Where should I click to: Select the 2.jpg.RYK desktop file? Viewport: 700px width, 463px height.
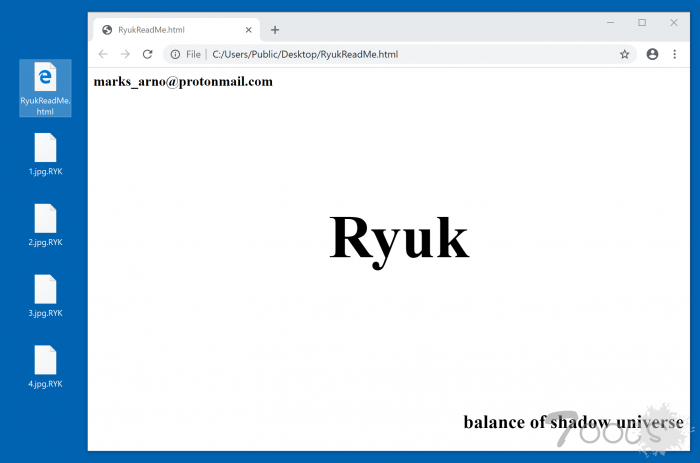[x=45, y=225]
